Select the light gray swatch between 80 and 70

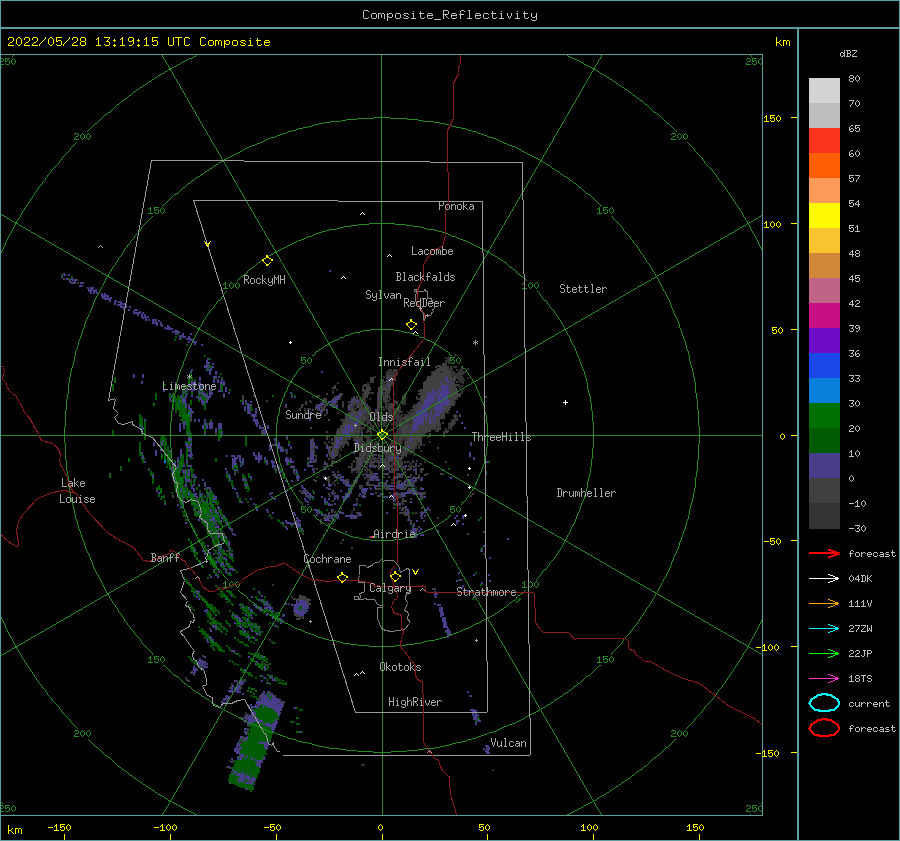point(824,91)
